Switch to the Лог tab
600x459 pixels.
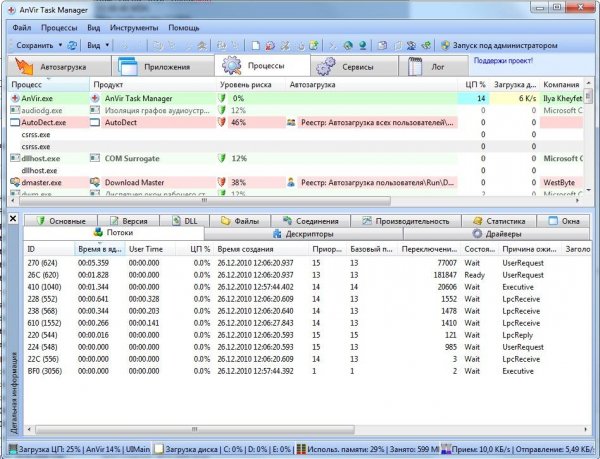[x=433, y=67]
